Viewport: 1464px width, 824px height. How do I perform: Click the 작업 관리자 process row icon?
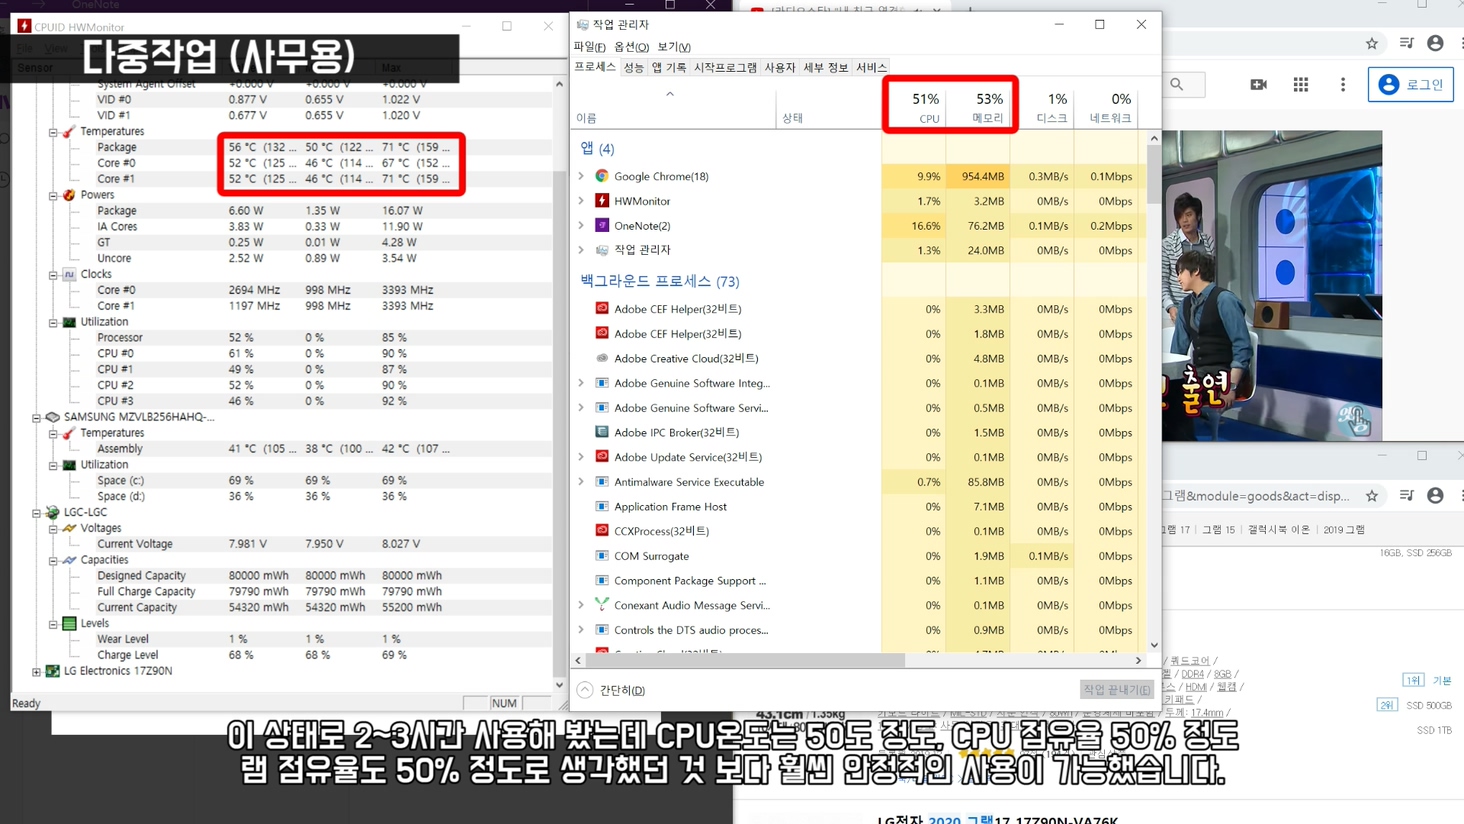click(x=602, y=250)
